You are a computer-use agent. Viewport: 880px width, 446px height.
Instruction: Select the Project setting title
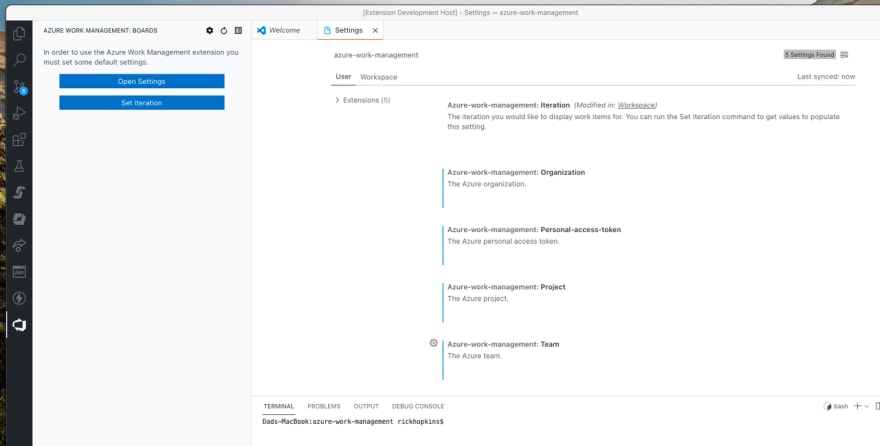pyautogui.click(x=506, y=287)
